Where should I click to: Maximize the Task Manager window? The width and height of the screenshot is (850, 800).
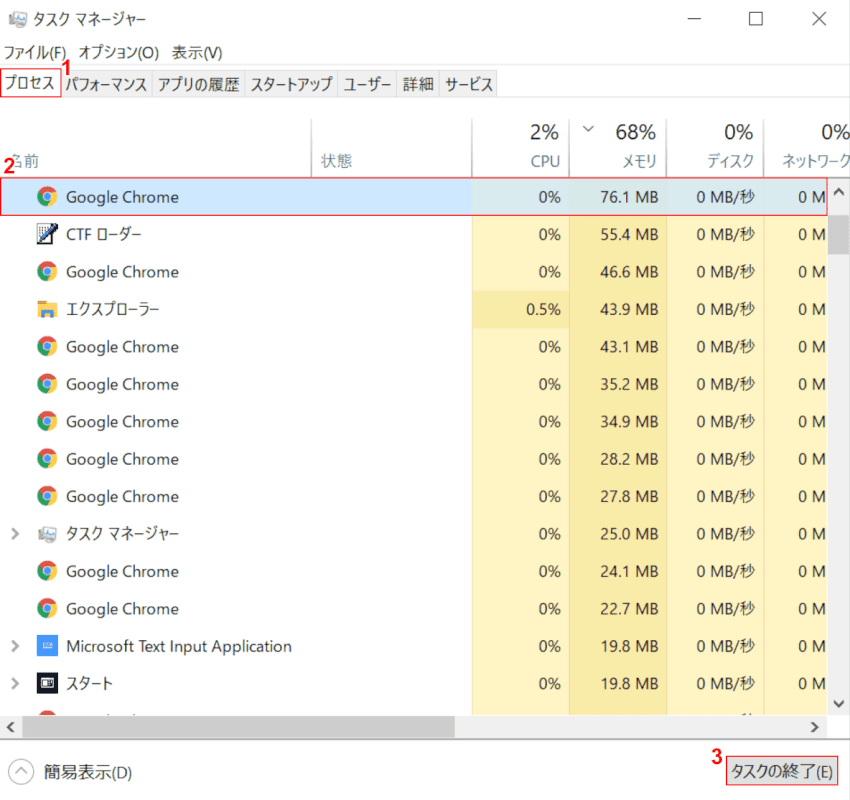[756, 19]
